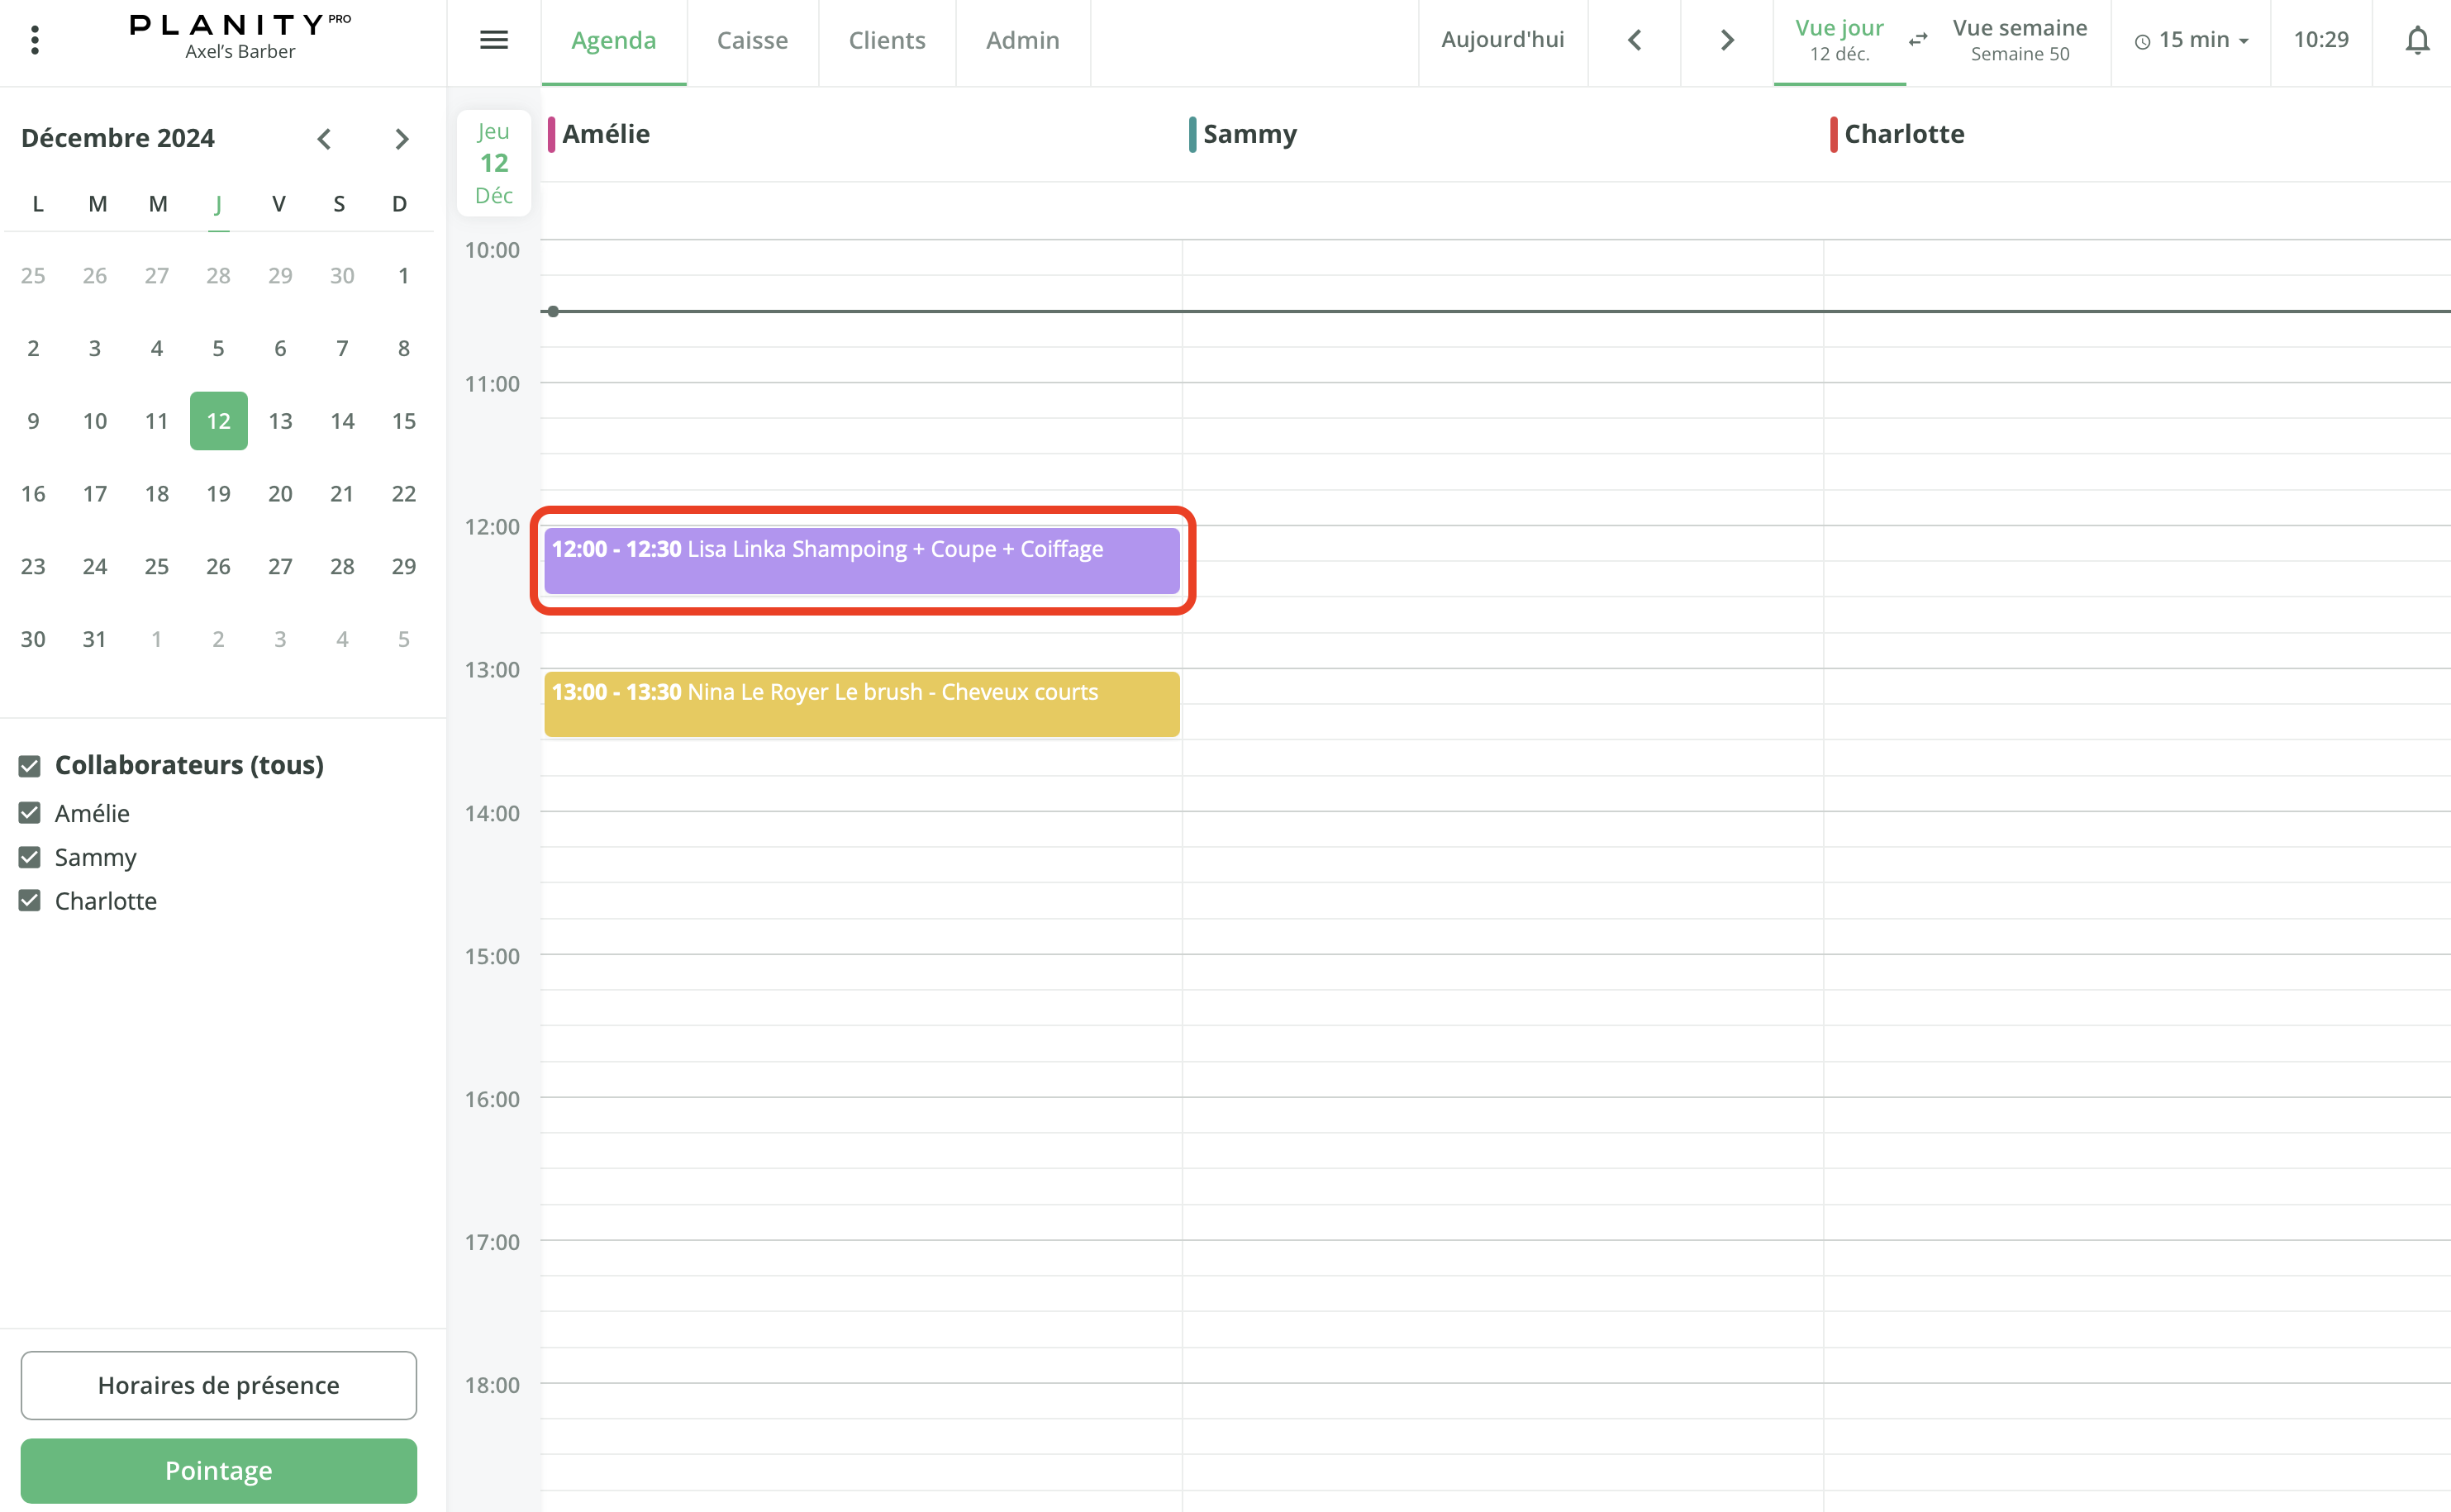Open the notifications bell
The image size is (2451, 1512).
click(x=2417, y=40)
